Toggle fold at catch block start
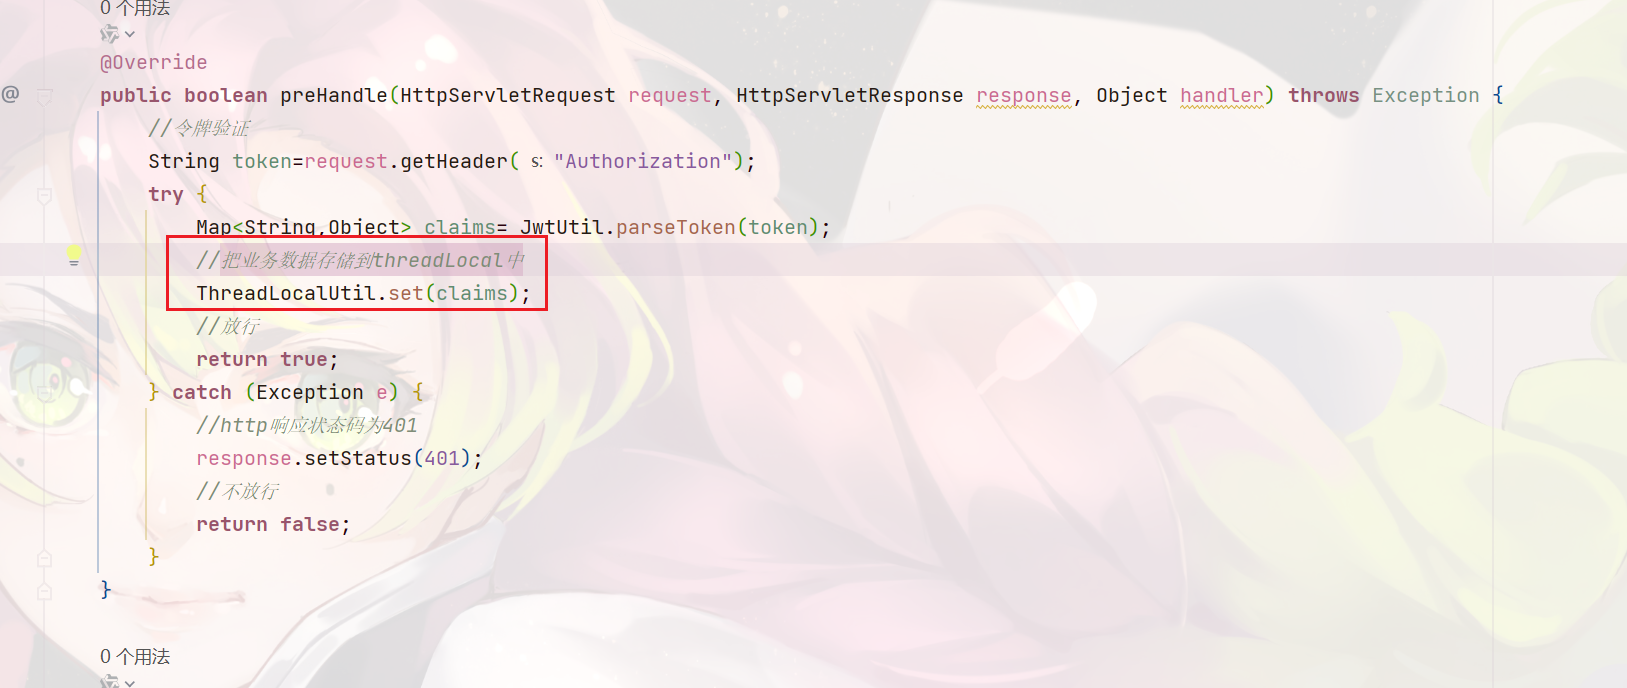The image size is (1627, 688). coord(44,393)
